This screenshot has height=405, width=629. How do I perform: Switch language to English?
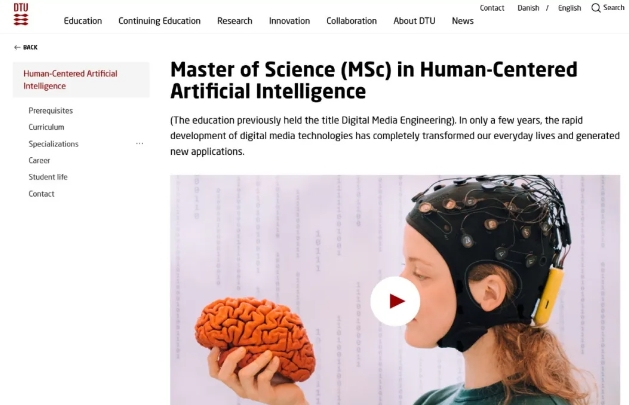569,8
